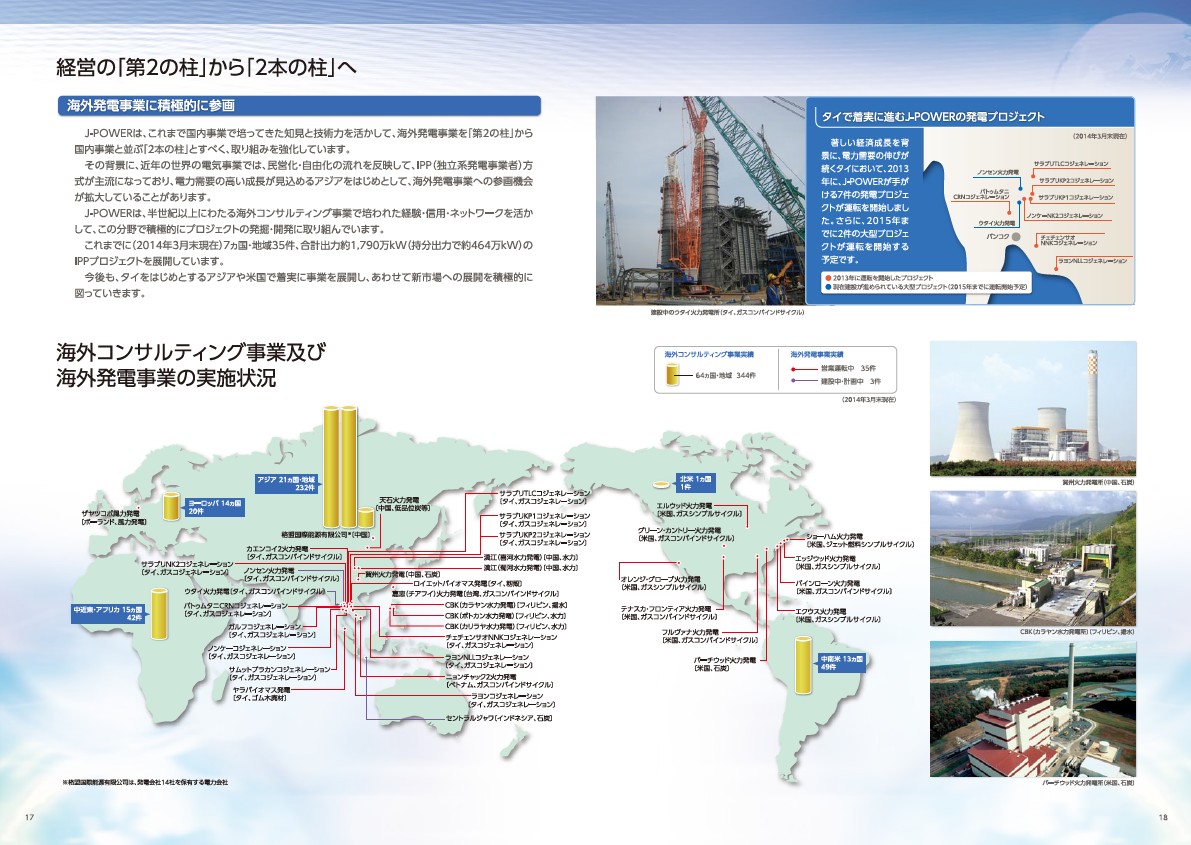Click エクウス火力発電 label
The height and width of the screenshot is (845, 1191).
click(838, 615)
